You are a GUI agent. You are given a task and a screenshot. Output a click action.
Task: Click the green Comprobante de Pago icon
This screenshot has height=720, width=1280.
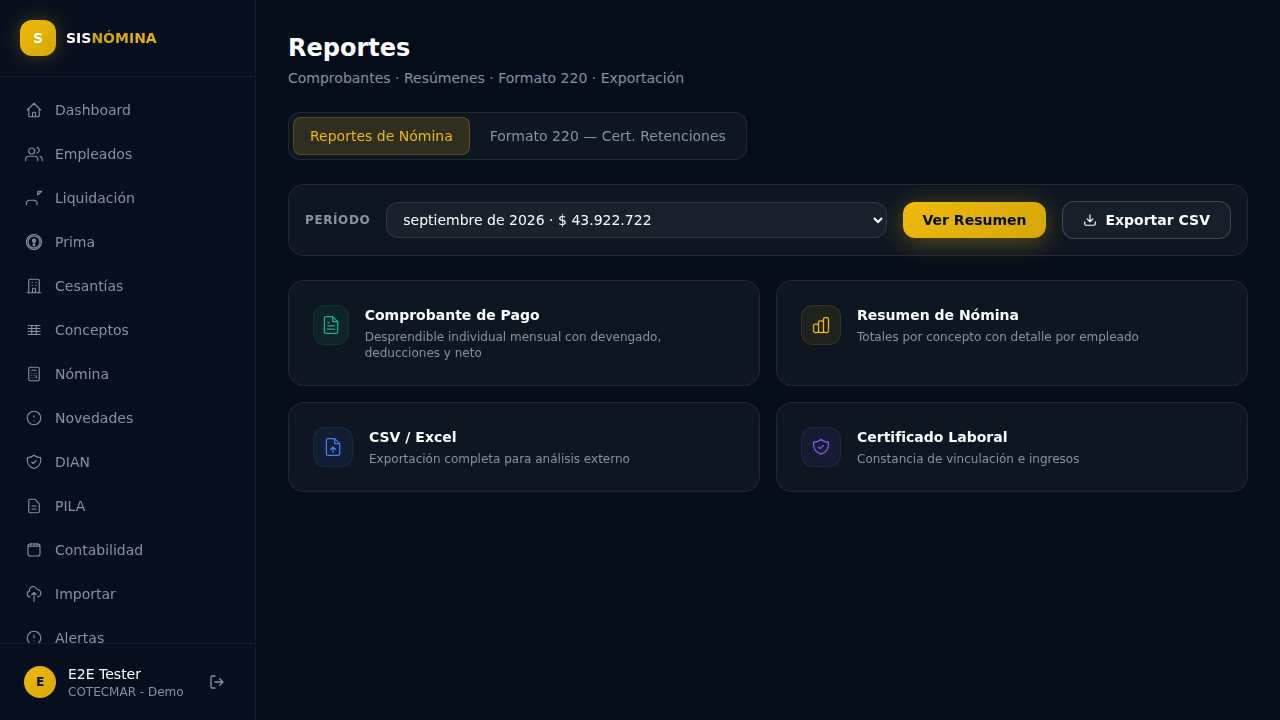tap(331, 325)
